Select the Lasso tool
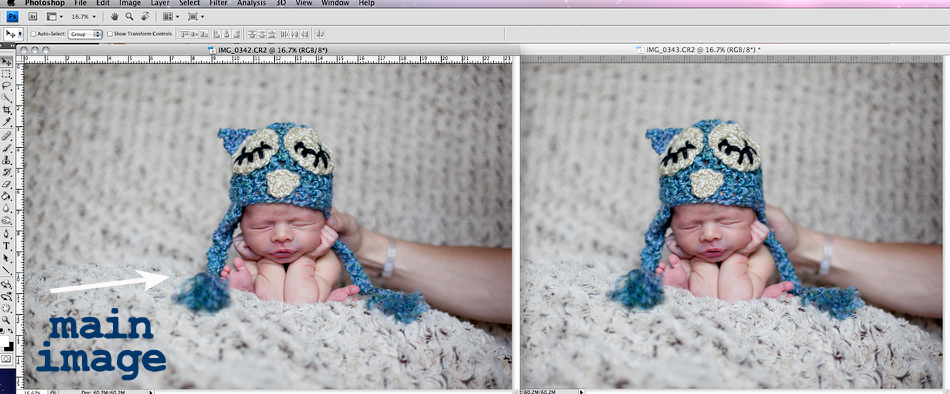 pos(7,85)
